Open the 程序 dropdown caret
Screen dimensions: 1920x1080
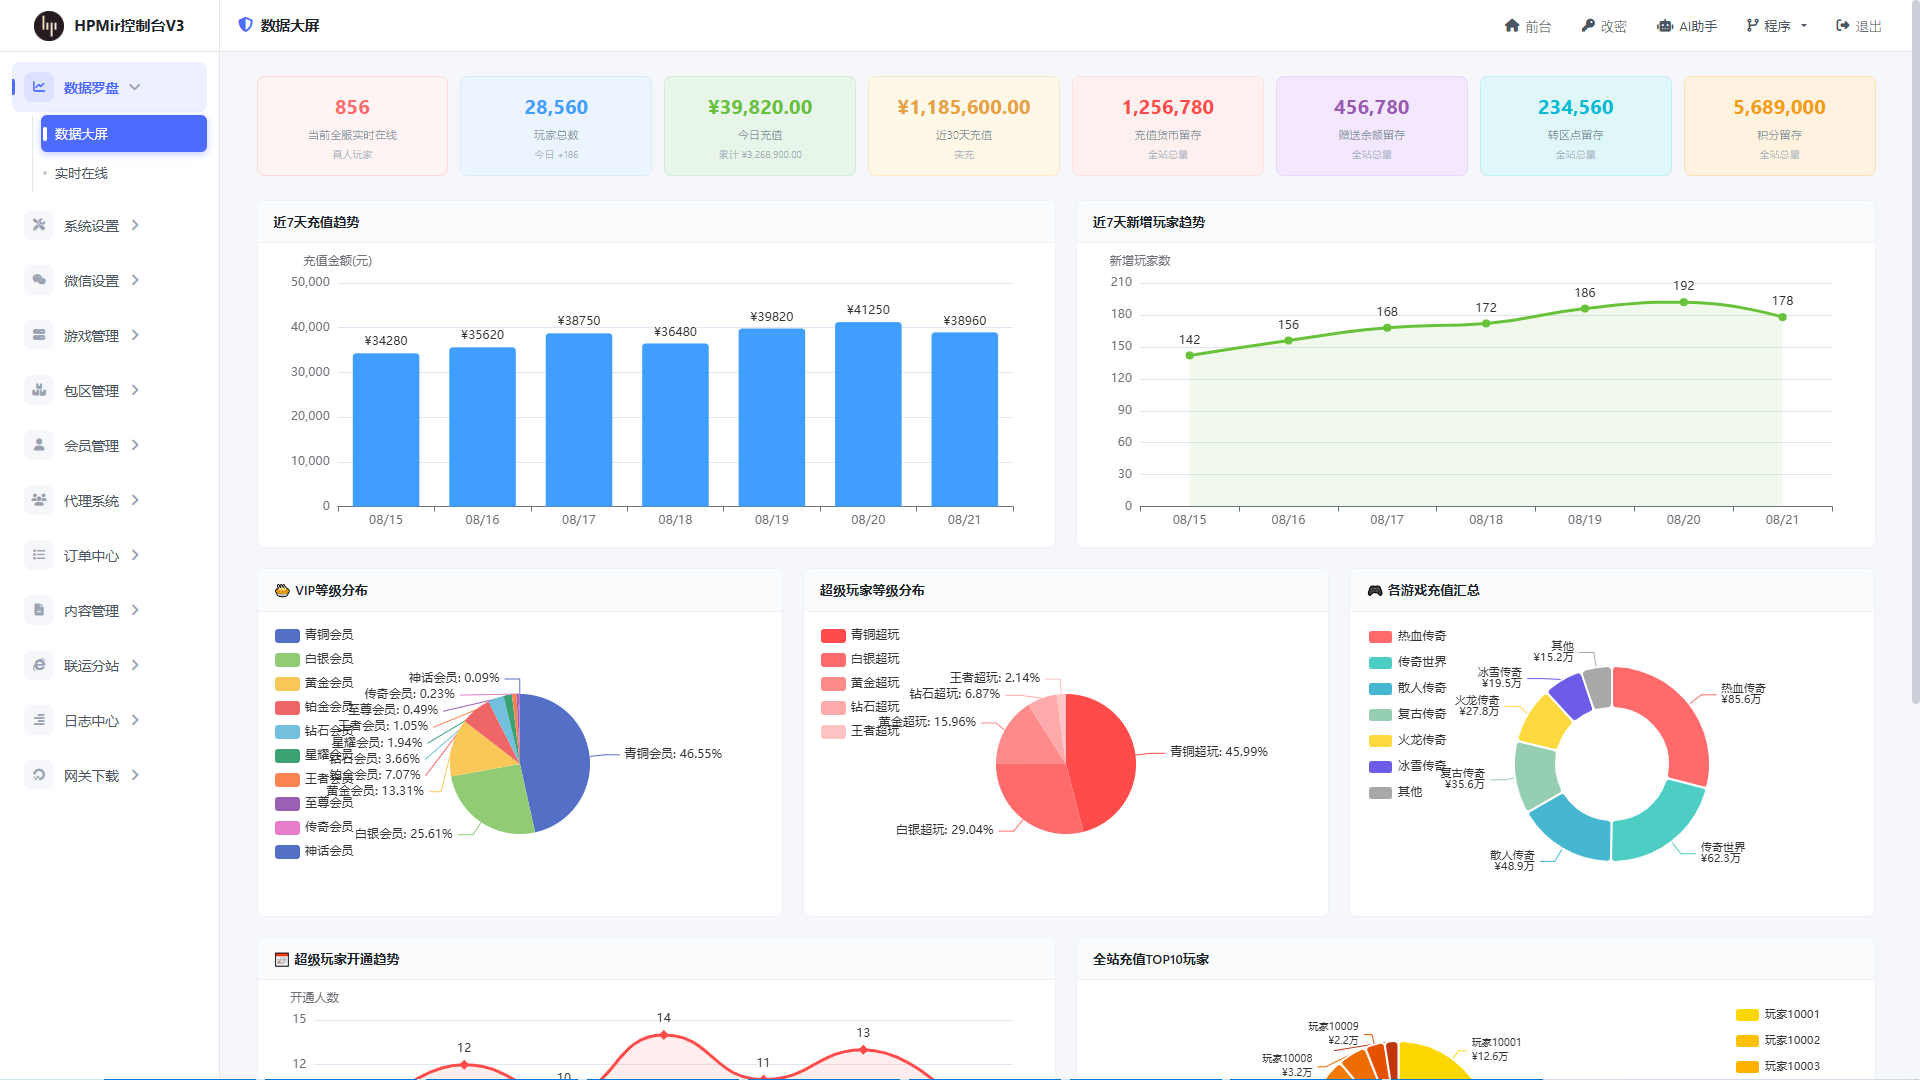[1804, 26]
